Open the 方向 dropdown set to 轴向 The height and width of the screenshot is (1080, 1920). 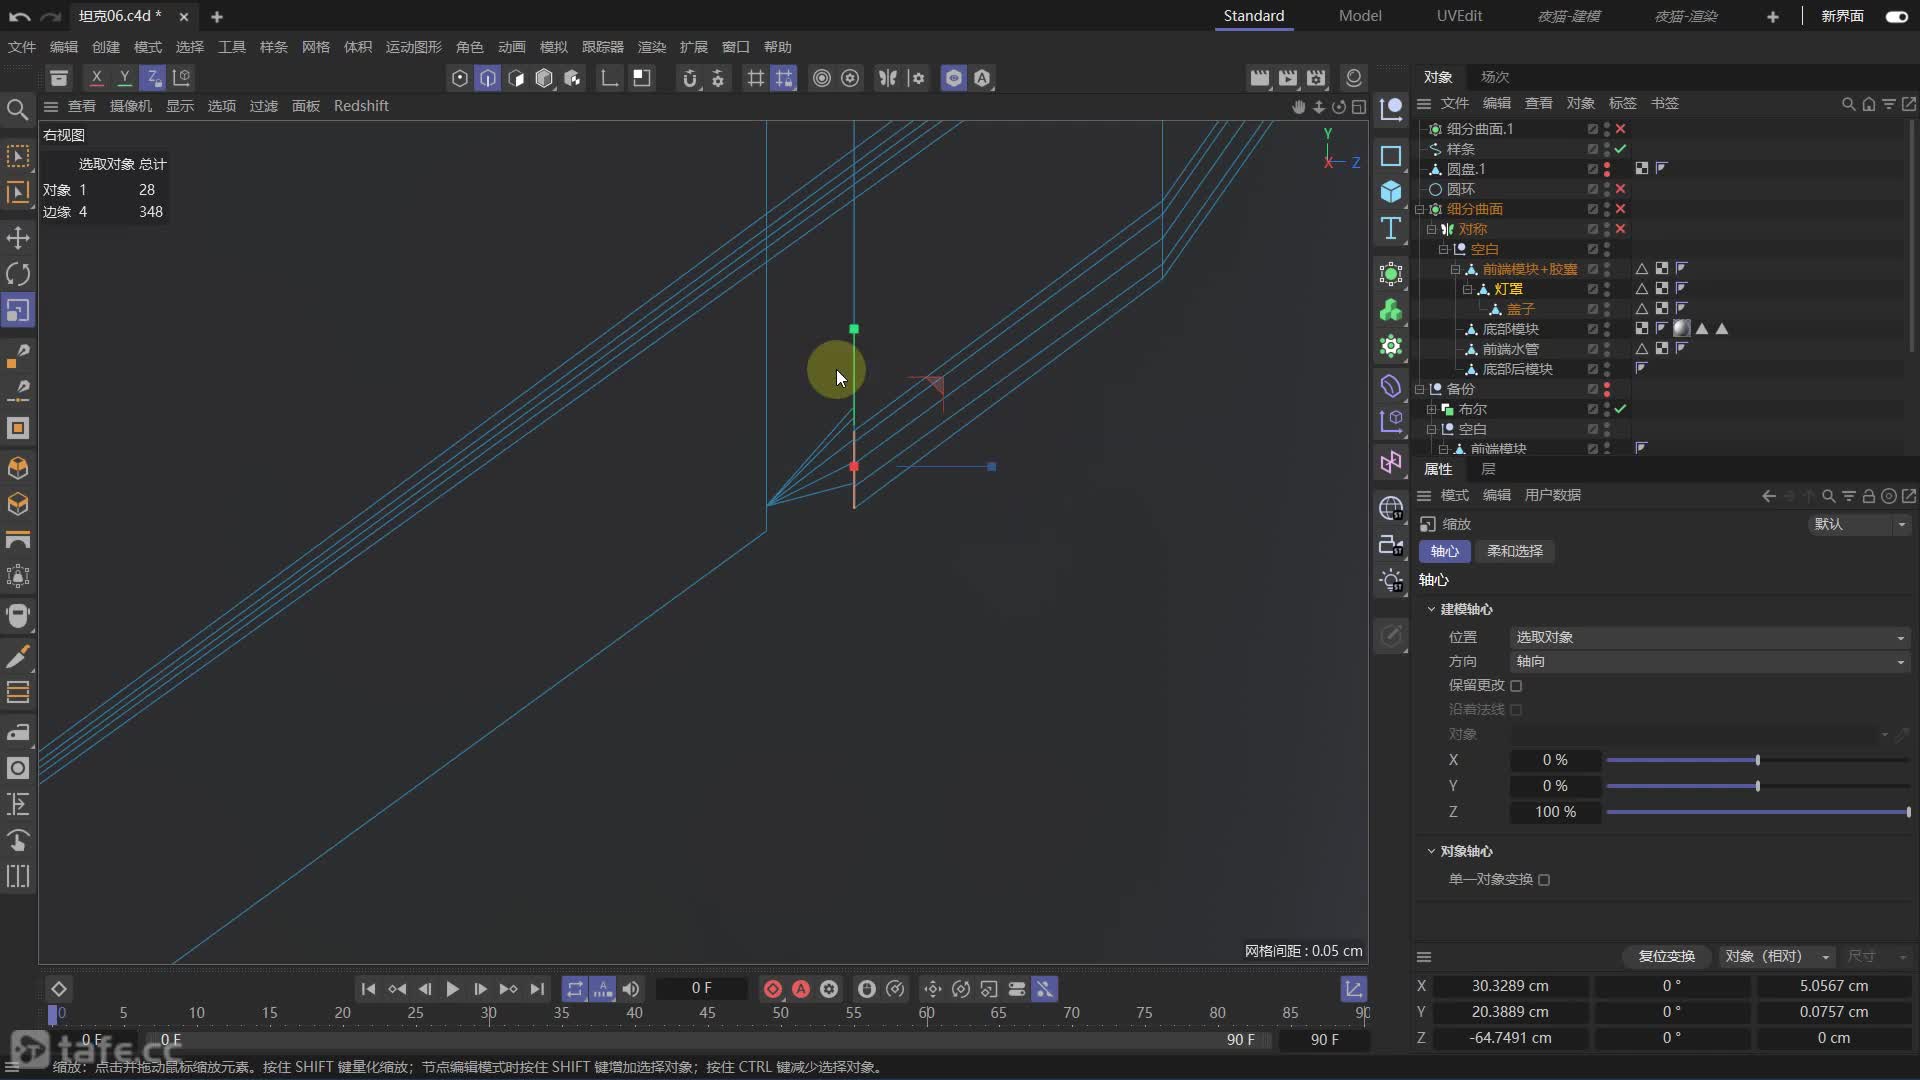click(x=1709, y=661)
